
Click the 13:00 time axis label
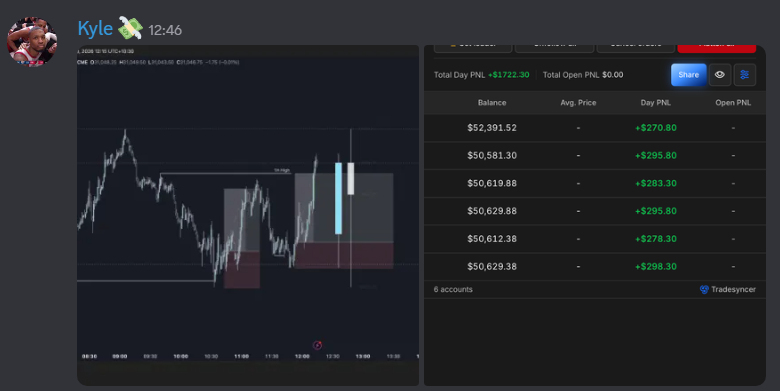tap(363, 356)
